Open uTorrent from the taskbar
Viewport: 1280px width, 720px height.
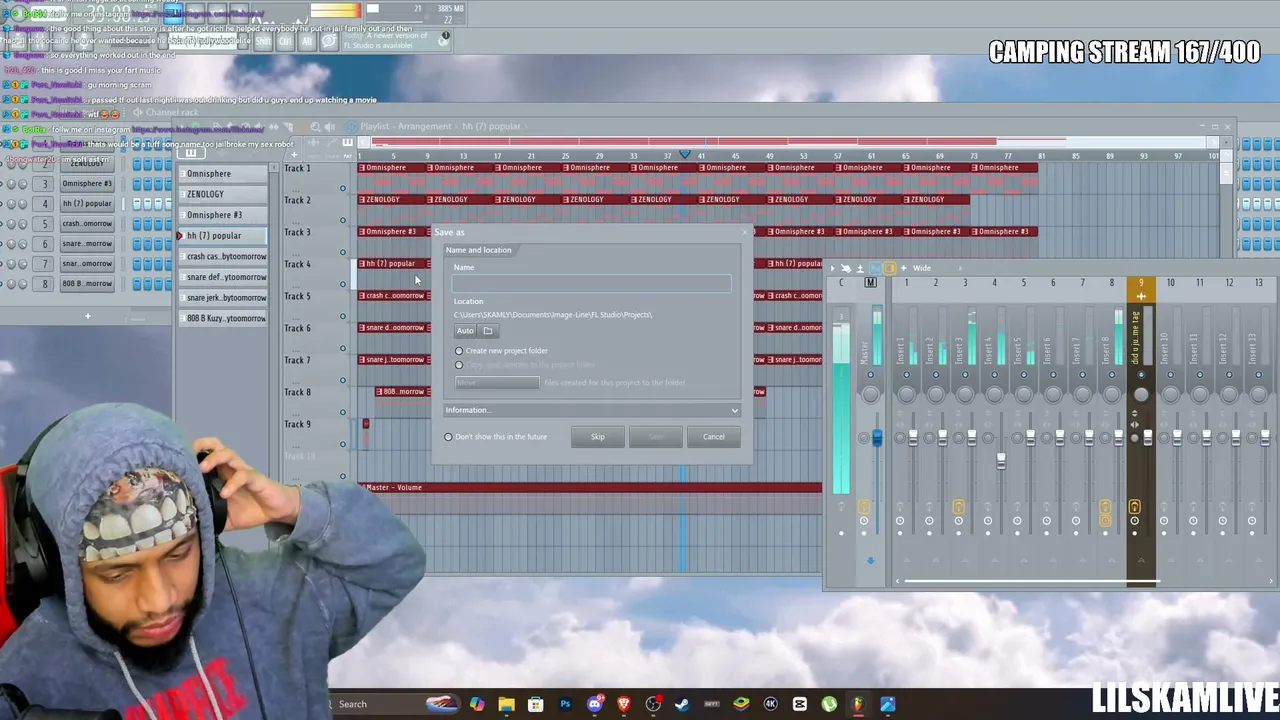[x=829, y=704]
